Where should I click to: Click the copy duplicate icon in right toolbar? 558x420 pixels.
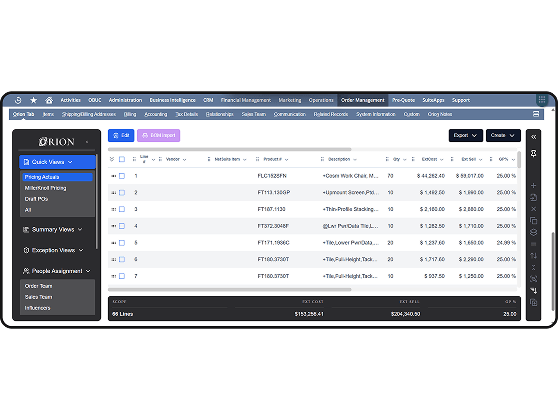pyautogui.click(x=533, y=221)
